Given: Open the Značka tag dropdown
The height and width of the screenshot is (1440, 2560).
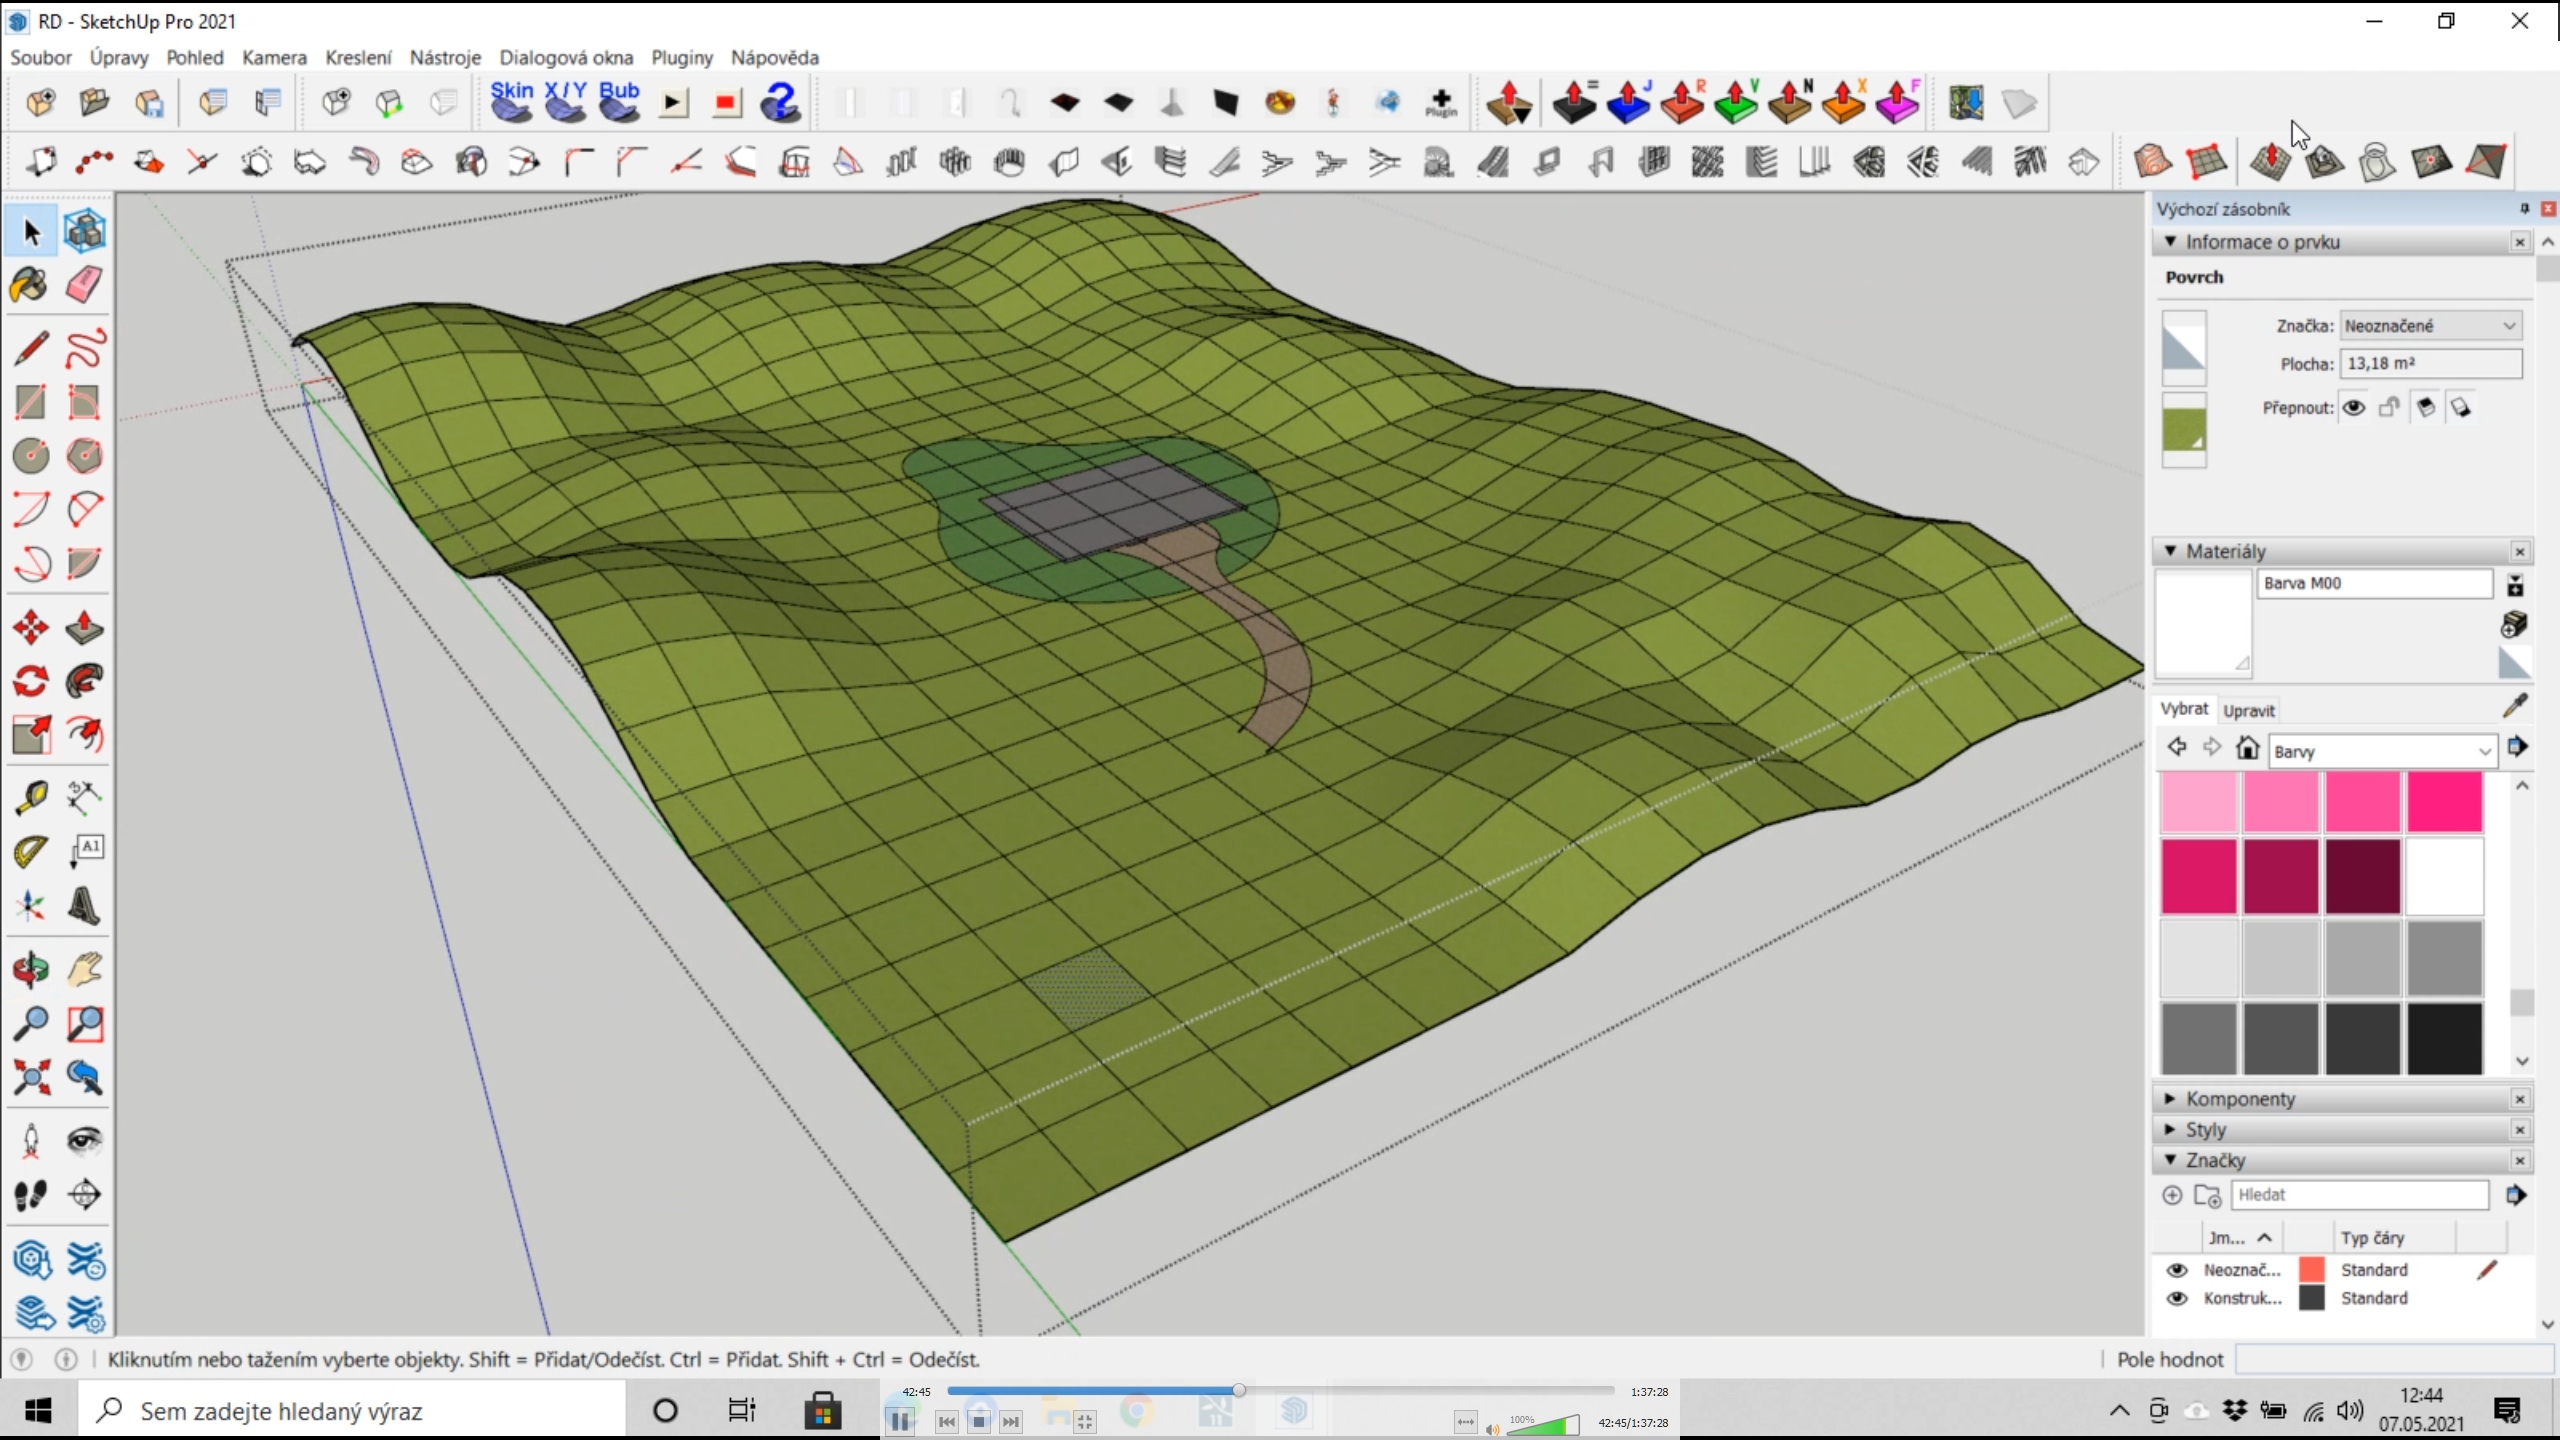Looking at the screenshot, I should click(2430, 326).
